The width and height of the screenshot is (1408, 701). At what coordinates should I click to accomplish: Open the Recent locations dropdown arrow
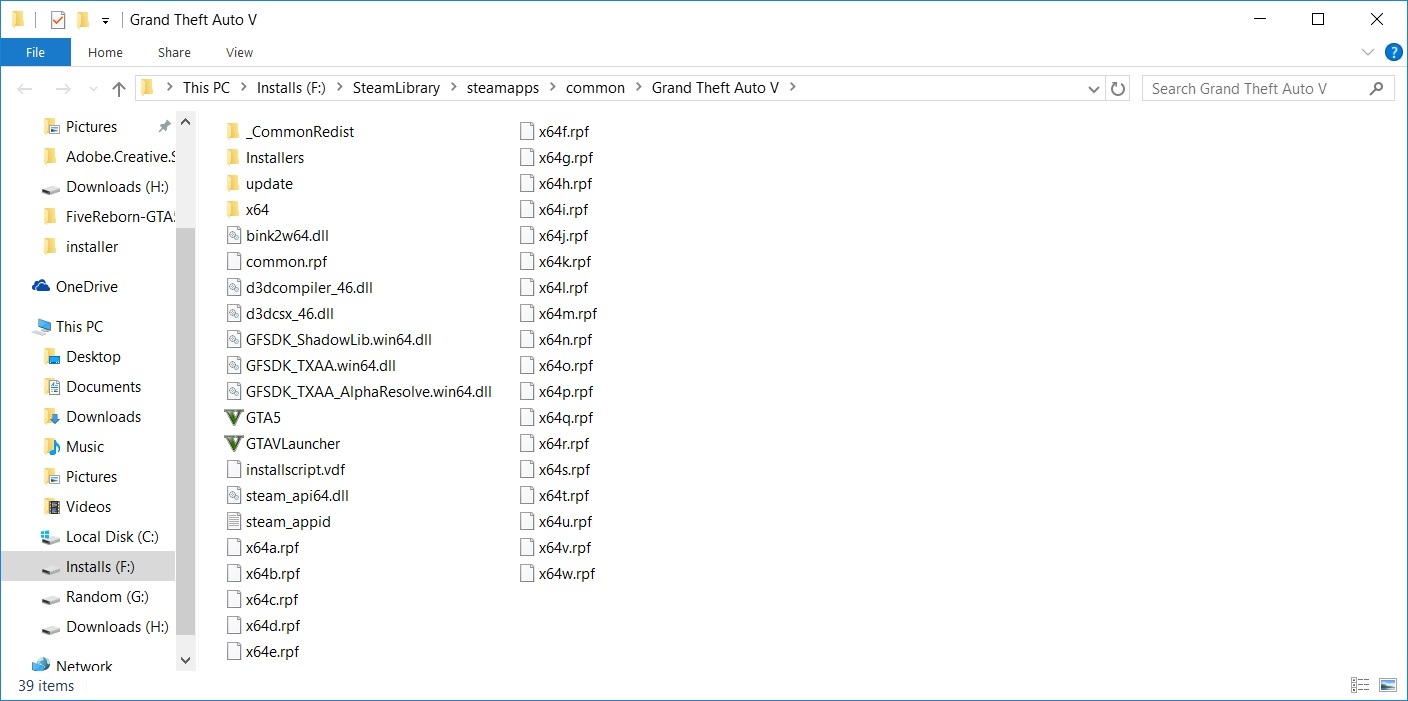[93, 89]
